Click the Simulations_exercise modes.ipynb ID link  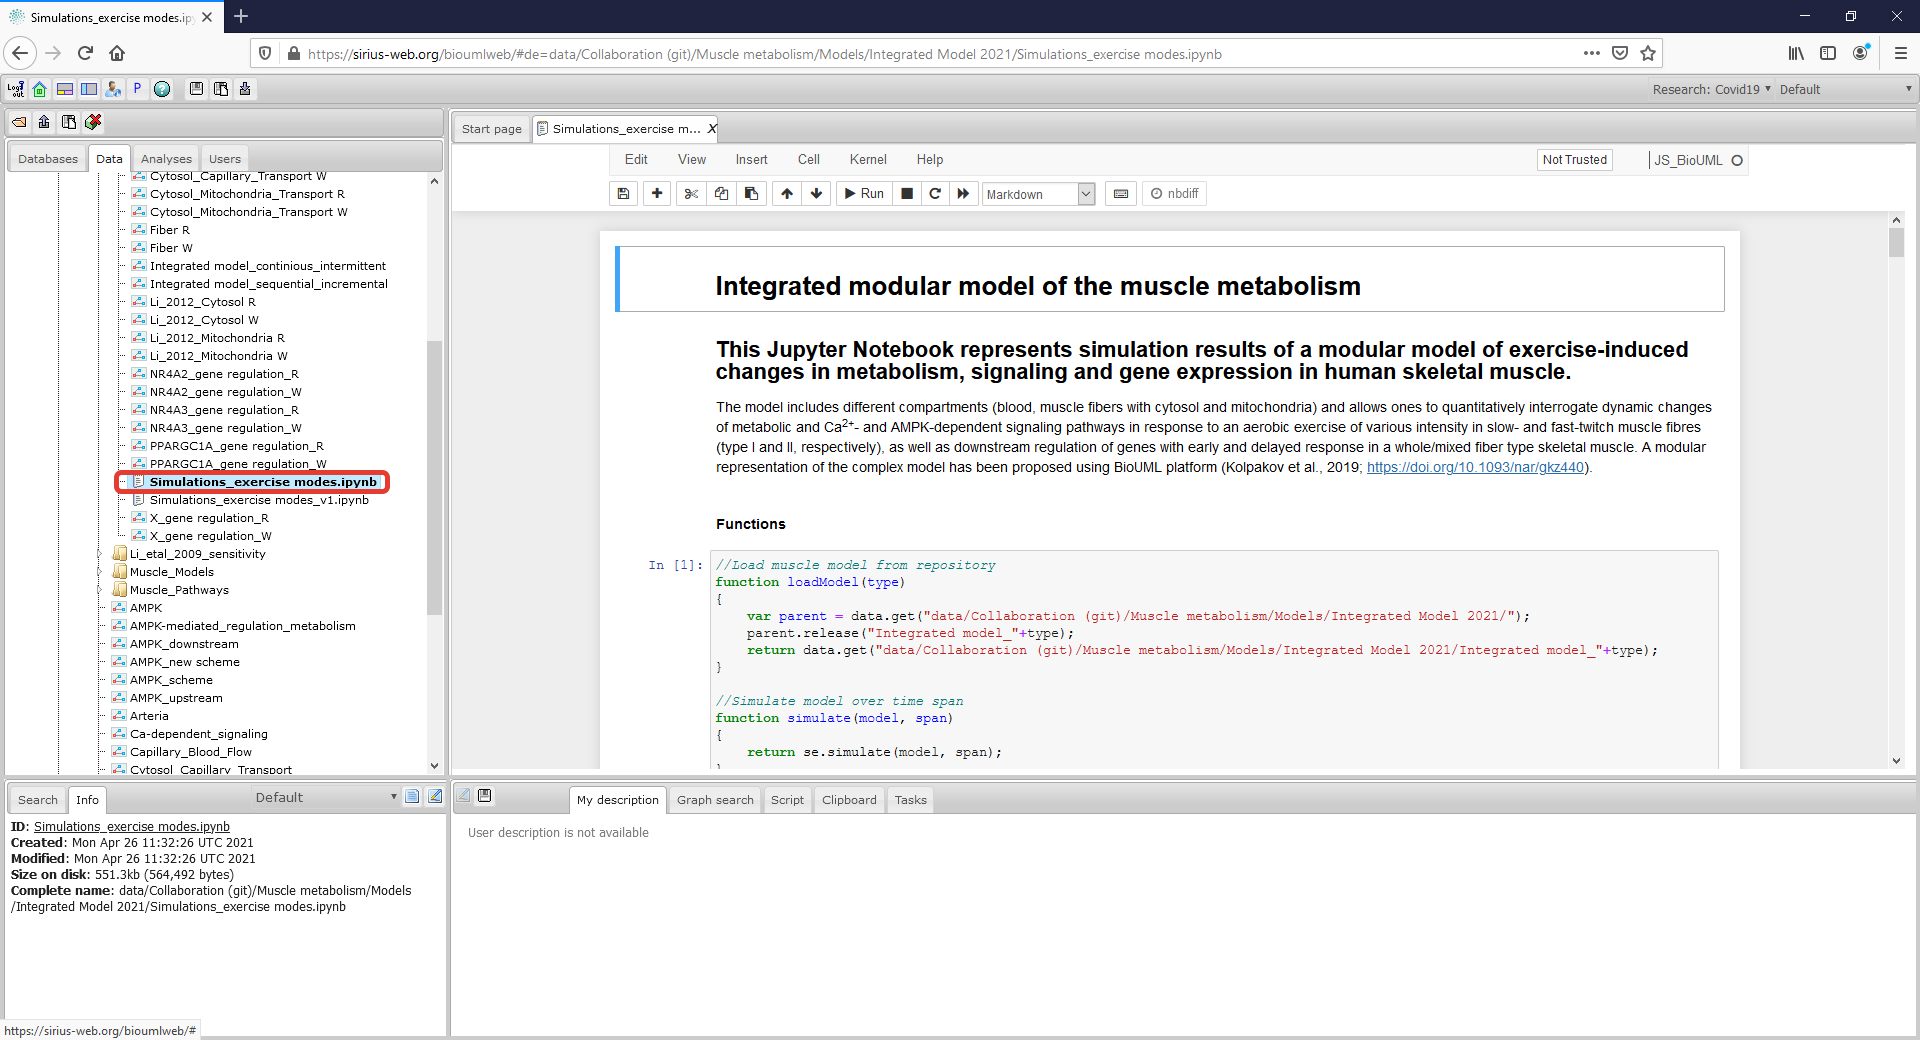[x=132, y=827]
